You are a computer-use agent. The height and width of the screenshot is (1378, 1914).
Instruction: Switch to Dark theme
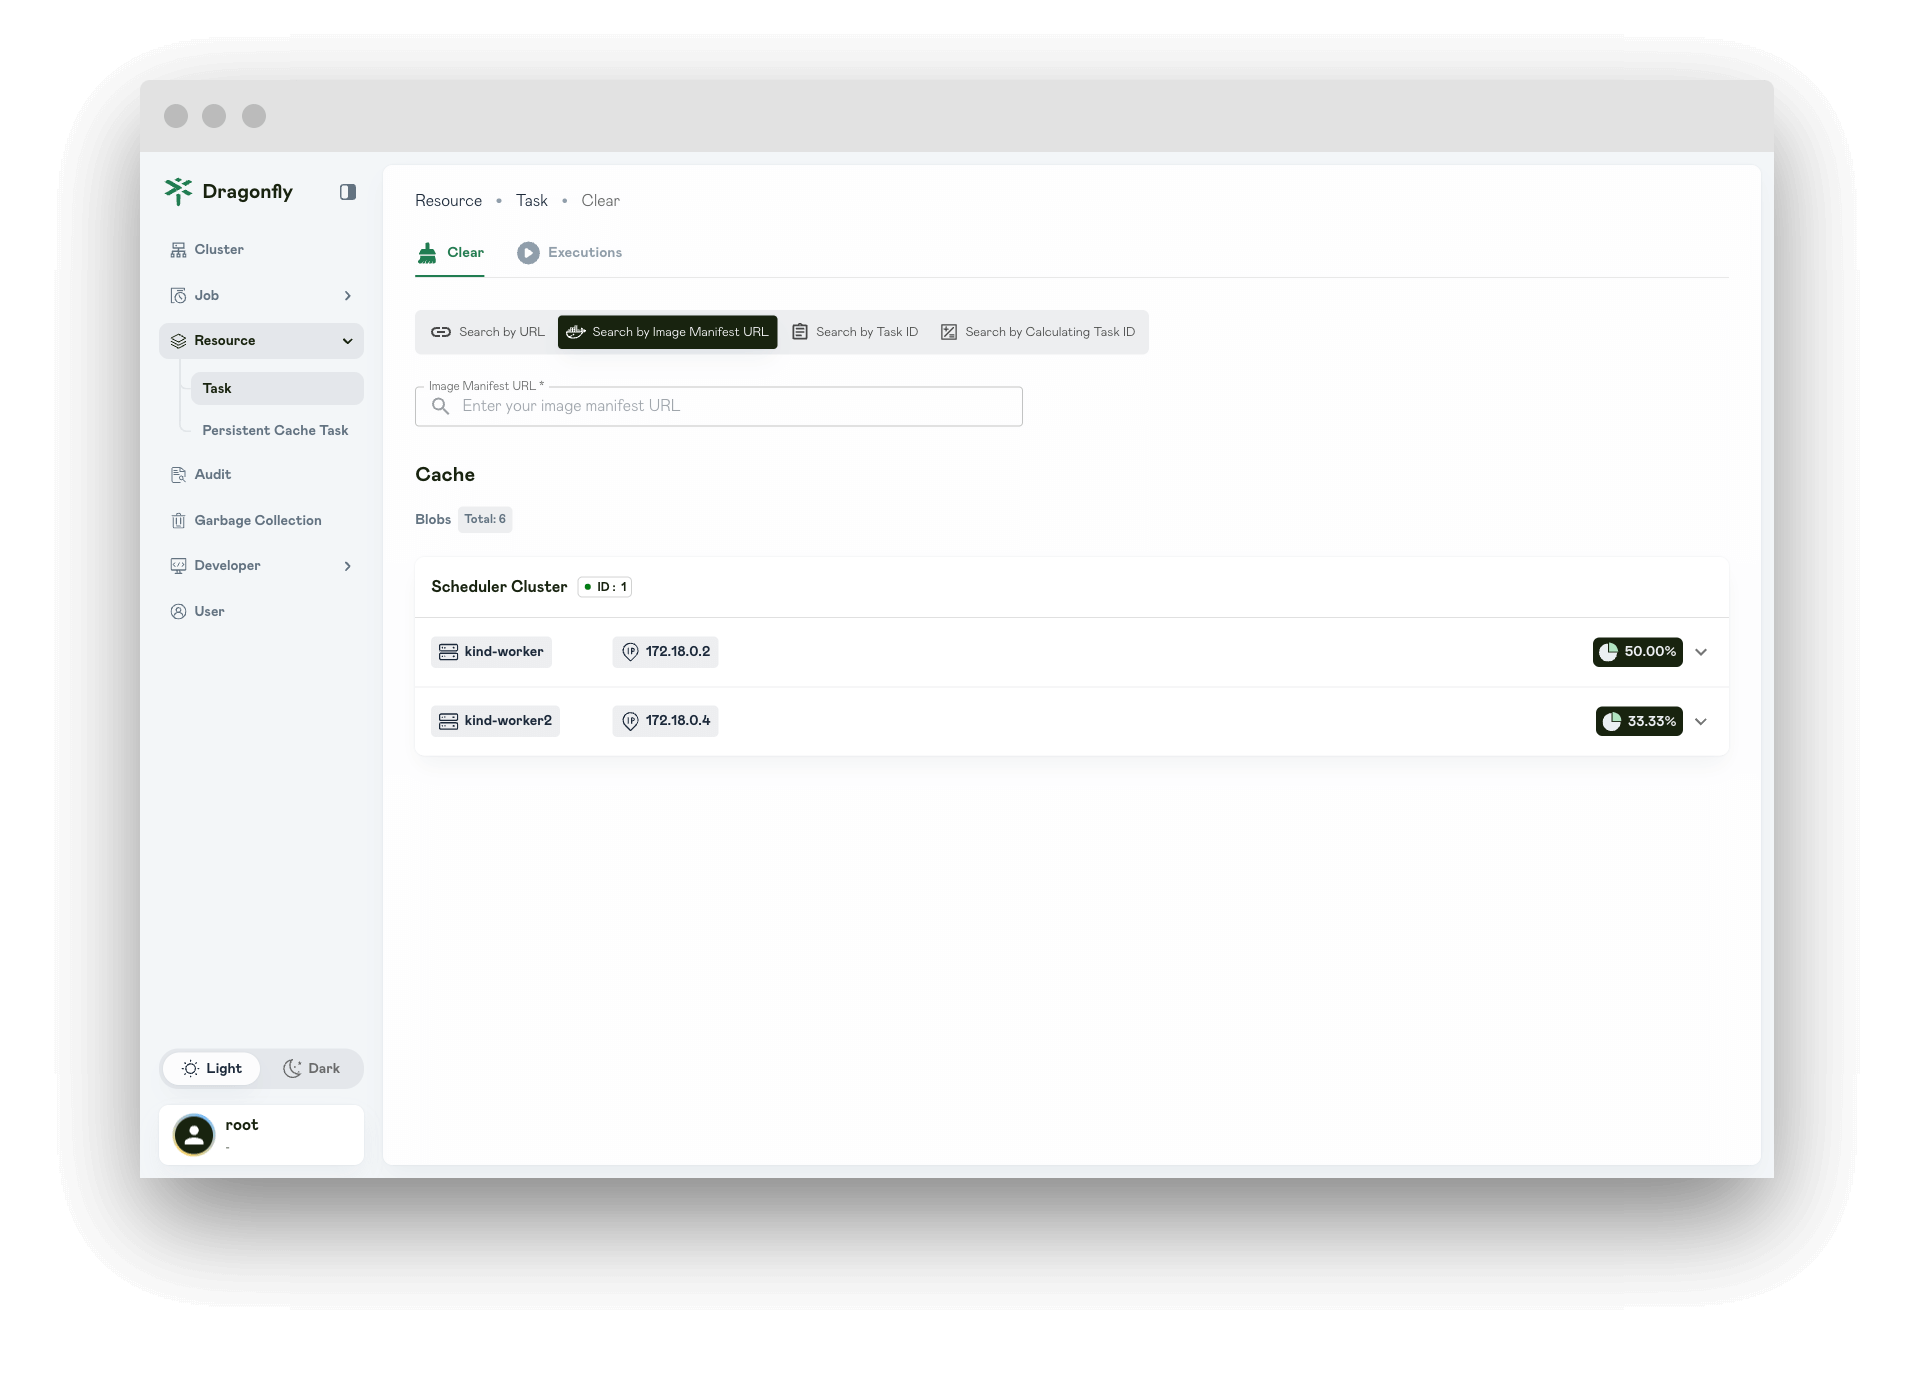coord(313,1068)
